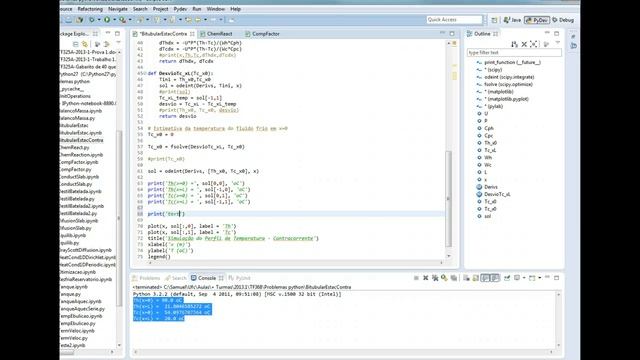Image resolution: width=640 pixels, height=360 pixels.
Task: Click Remove All Terminated Launches in Console
Action: (x=435, y=278)
